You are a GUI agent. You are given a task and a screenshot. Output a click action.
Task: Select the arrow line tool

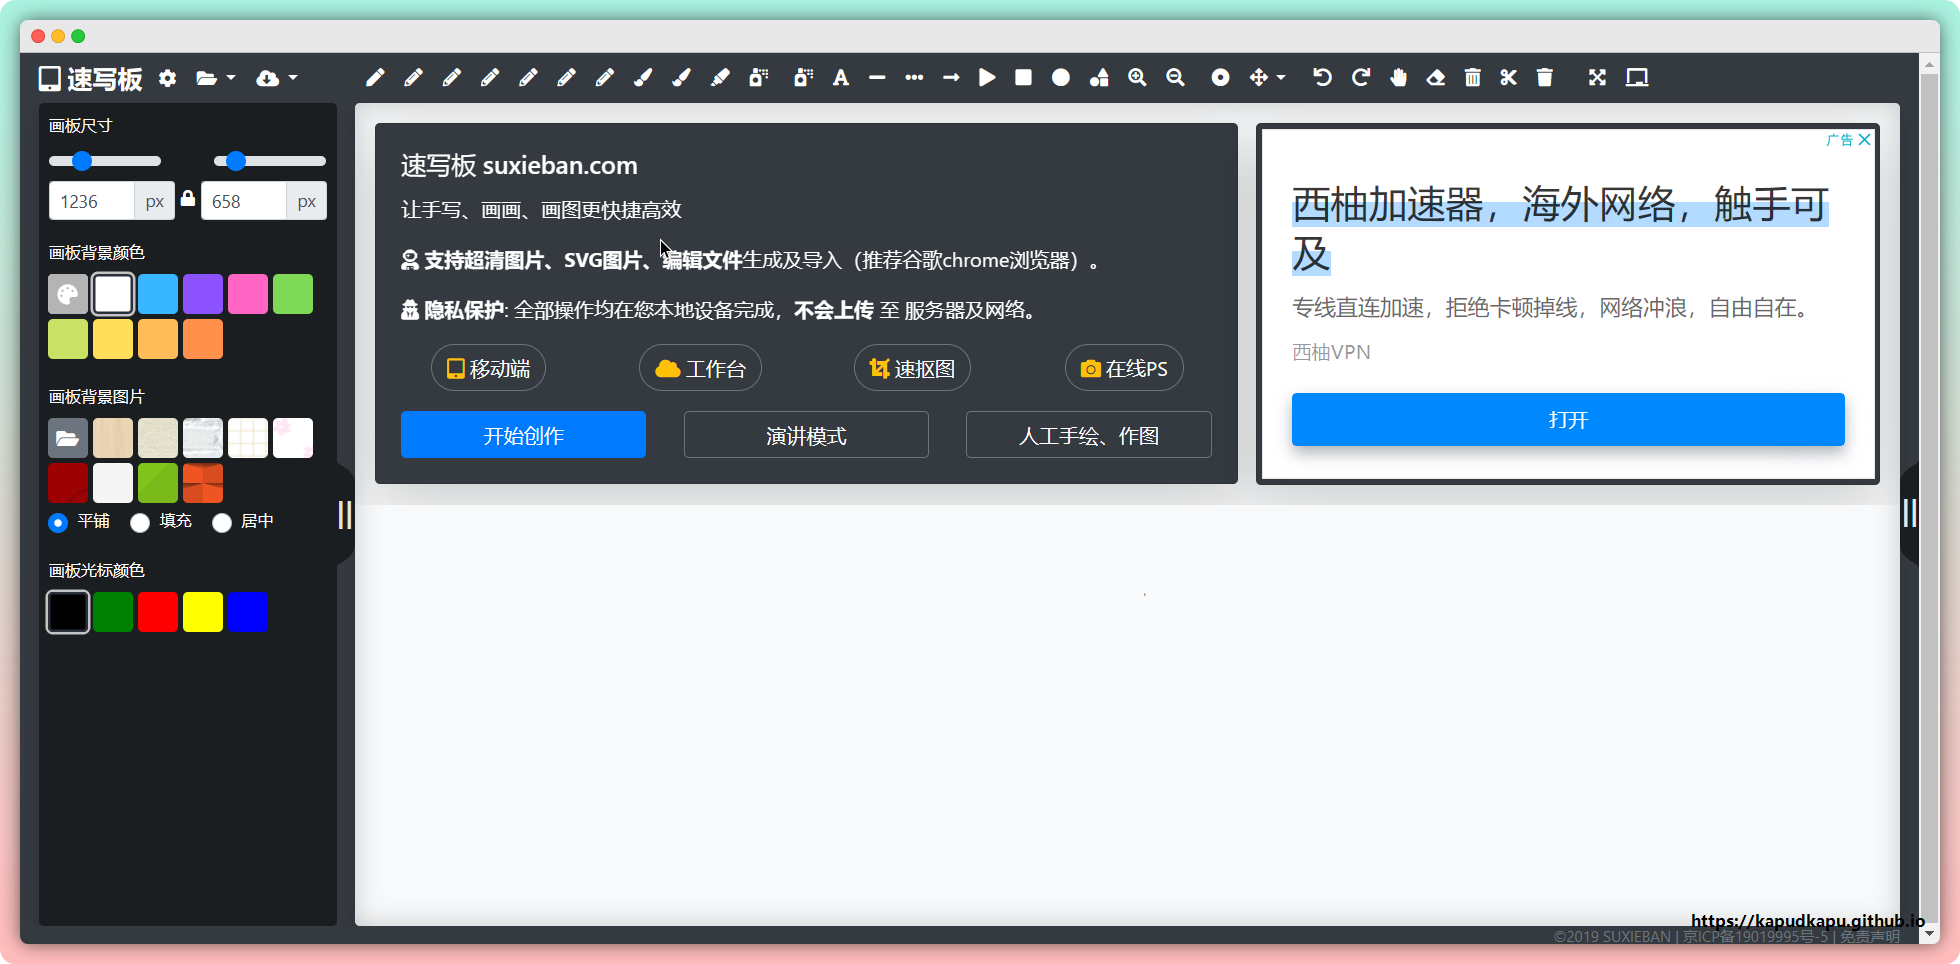[x=951, y=78]
